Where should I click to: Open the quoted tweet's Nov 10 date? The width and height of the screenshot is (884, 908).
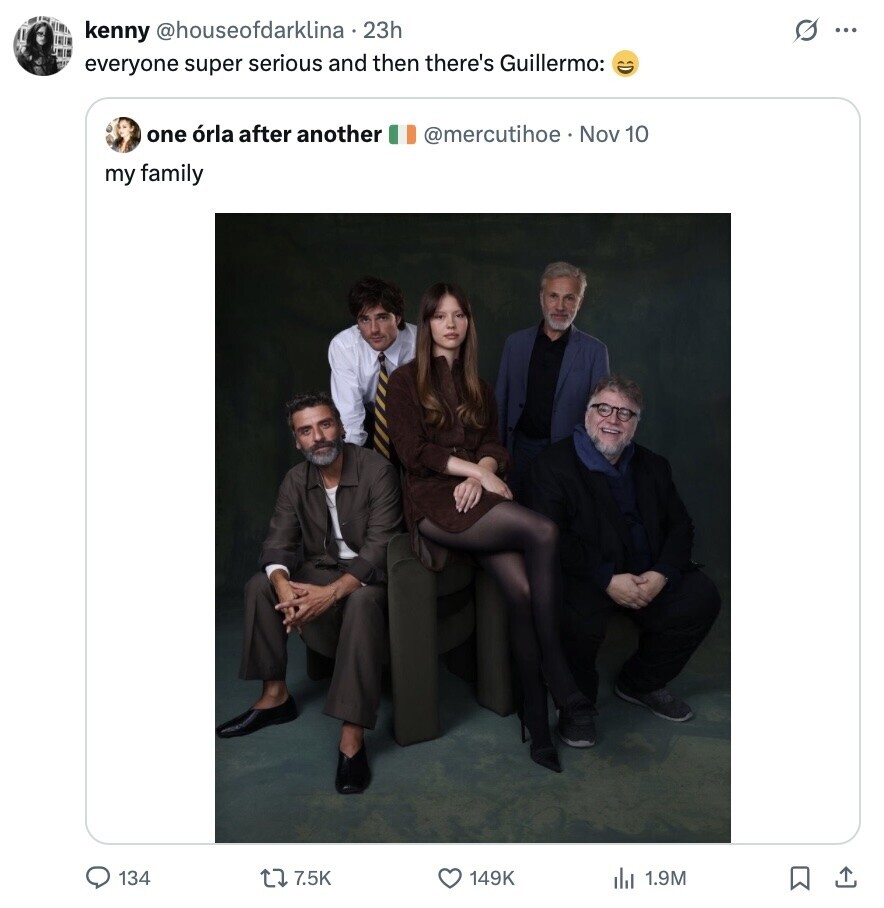pyautogui.click(x=614, y=134)
